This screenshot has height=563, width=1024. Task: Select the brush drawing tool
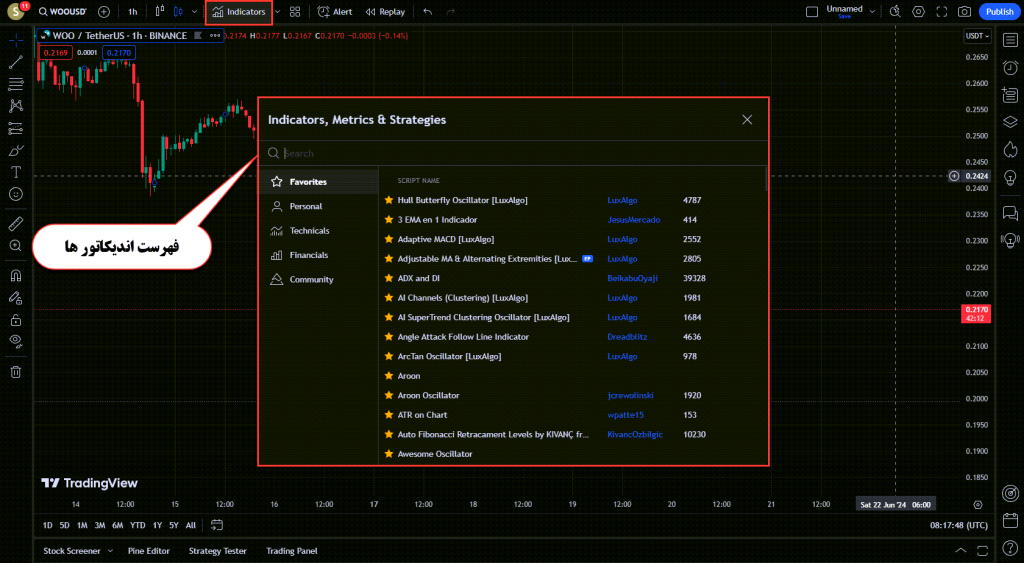click(16, 150)
